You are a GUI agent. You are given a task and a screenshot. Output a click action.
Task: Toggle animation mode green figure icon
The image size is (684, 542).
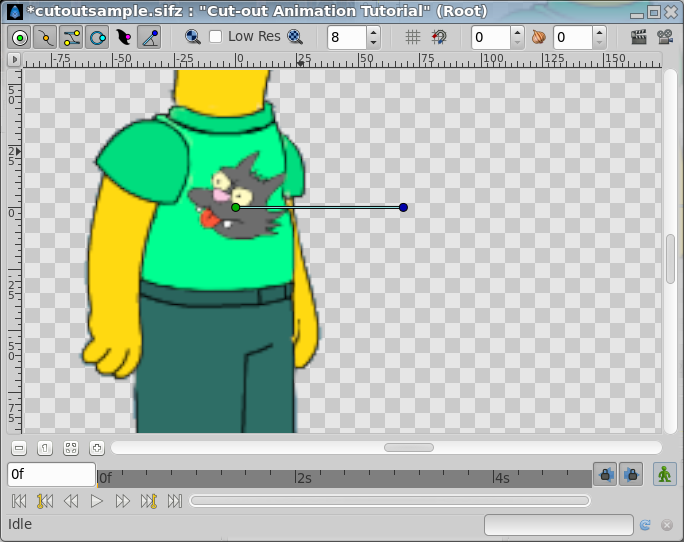click(664, 474)
